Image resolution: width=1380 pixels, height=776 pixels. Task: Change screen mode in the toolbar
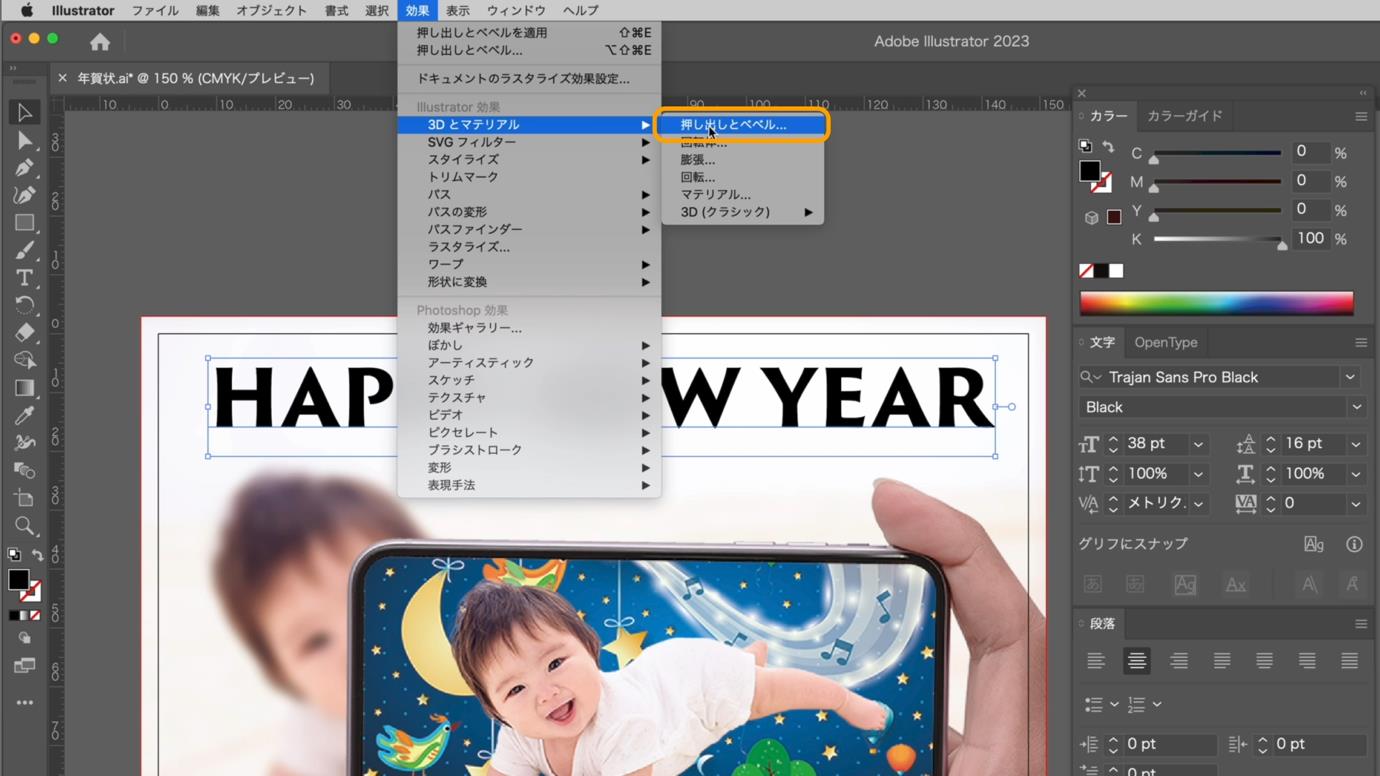pyautogui.click(x=24, y=666)
